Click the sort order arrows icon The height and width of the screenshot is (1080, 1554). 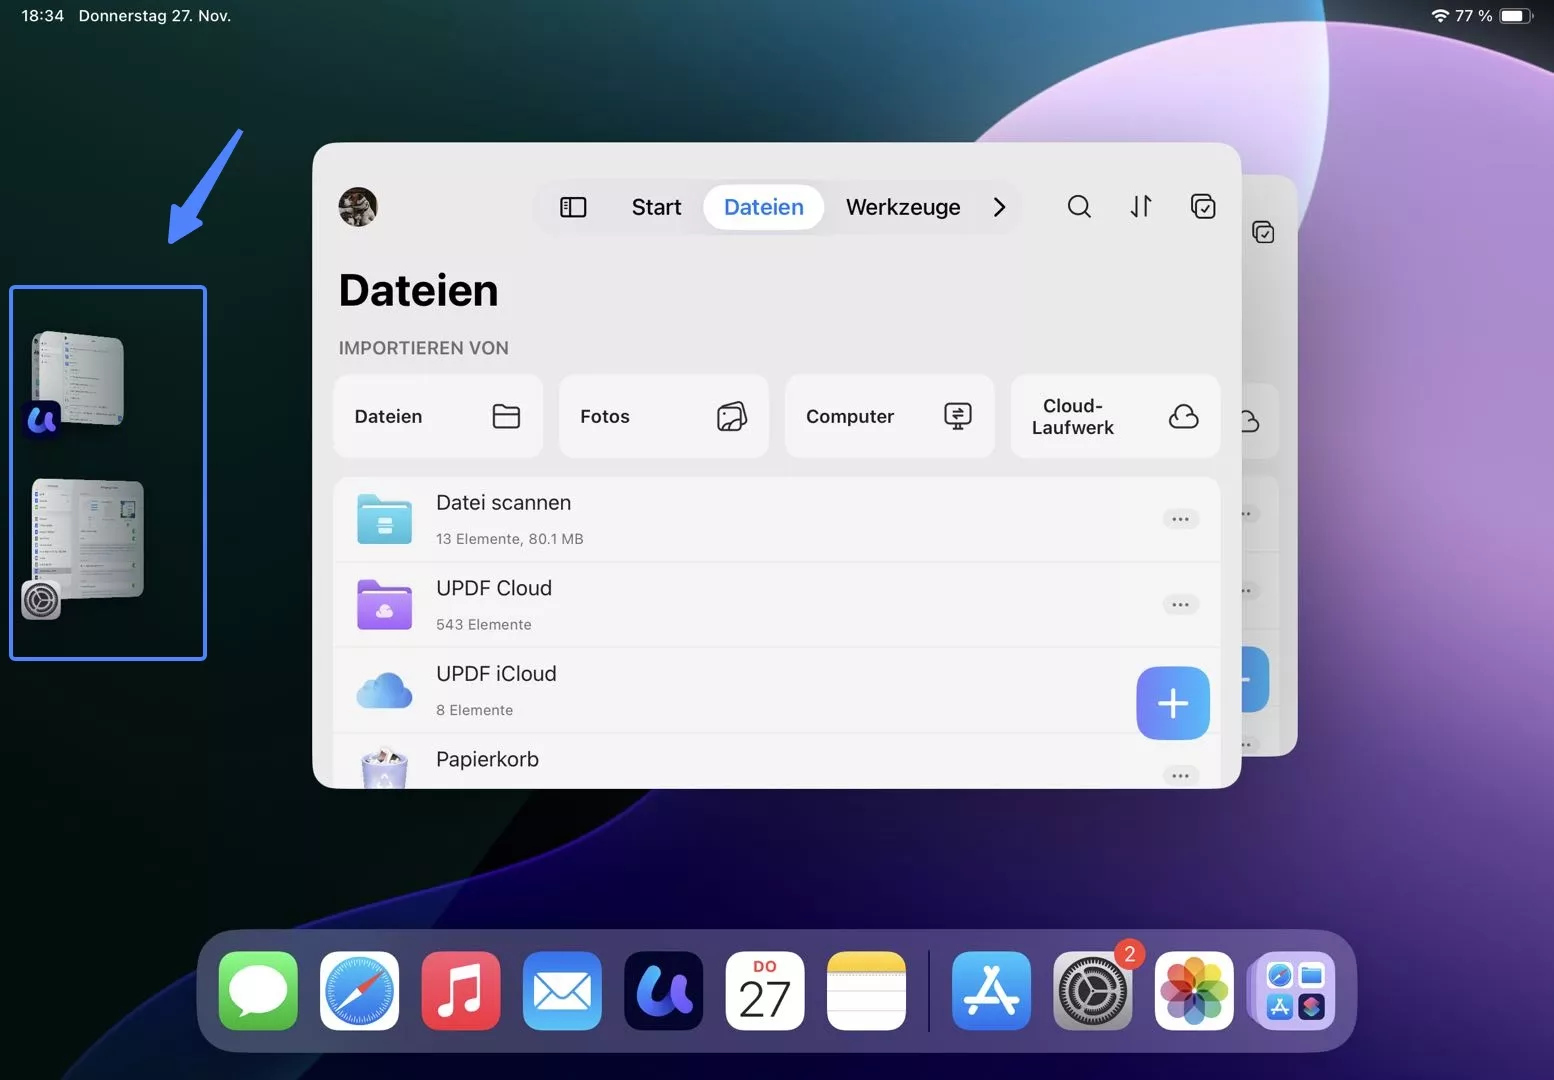(1141, 207)
